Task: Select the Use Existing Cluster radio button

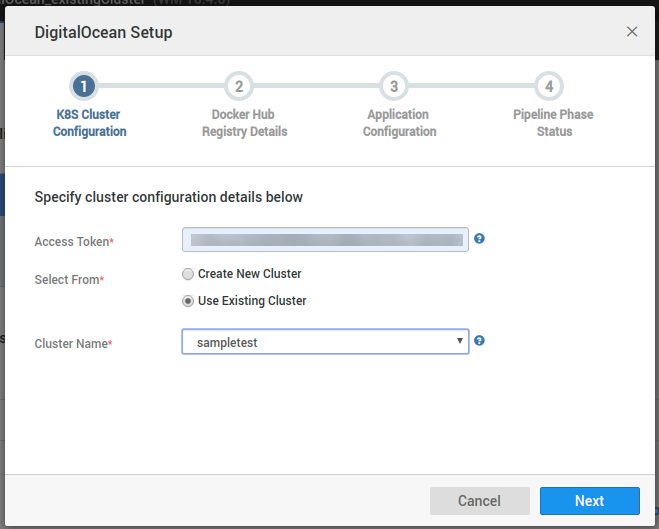Action: click(x=188, y=301)
